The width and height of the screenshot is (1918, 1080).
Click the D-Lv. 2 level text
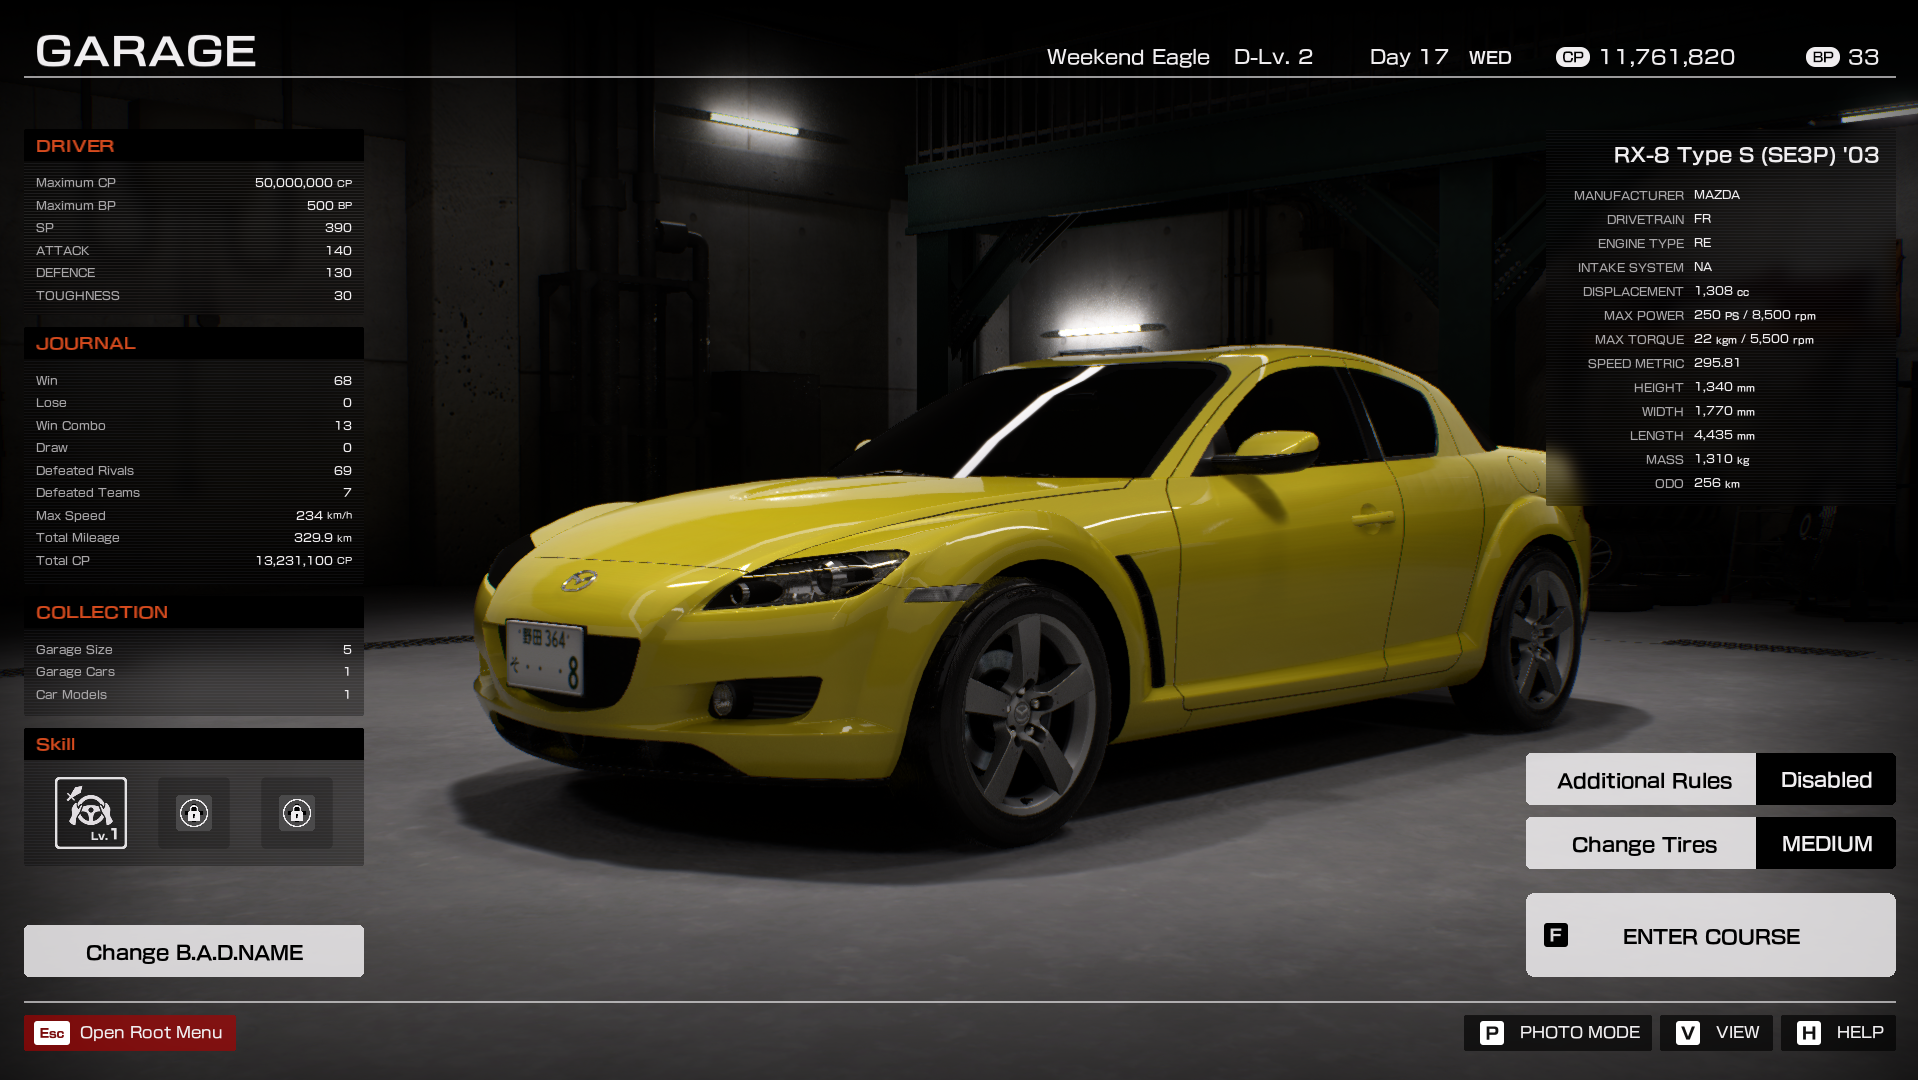pos(1273,57)
